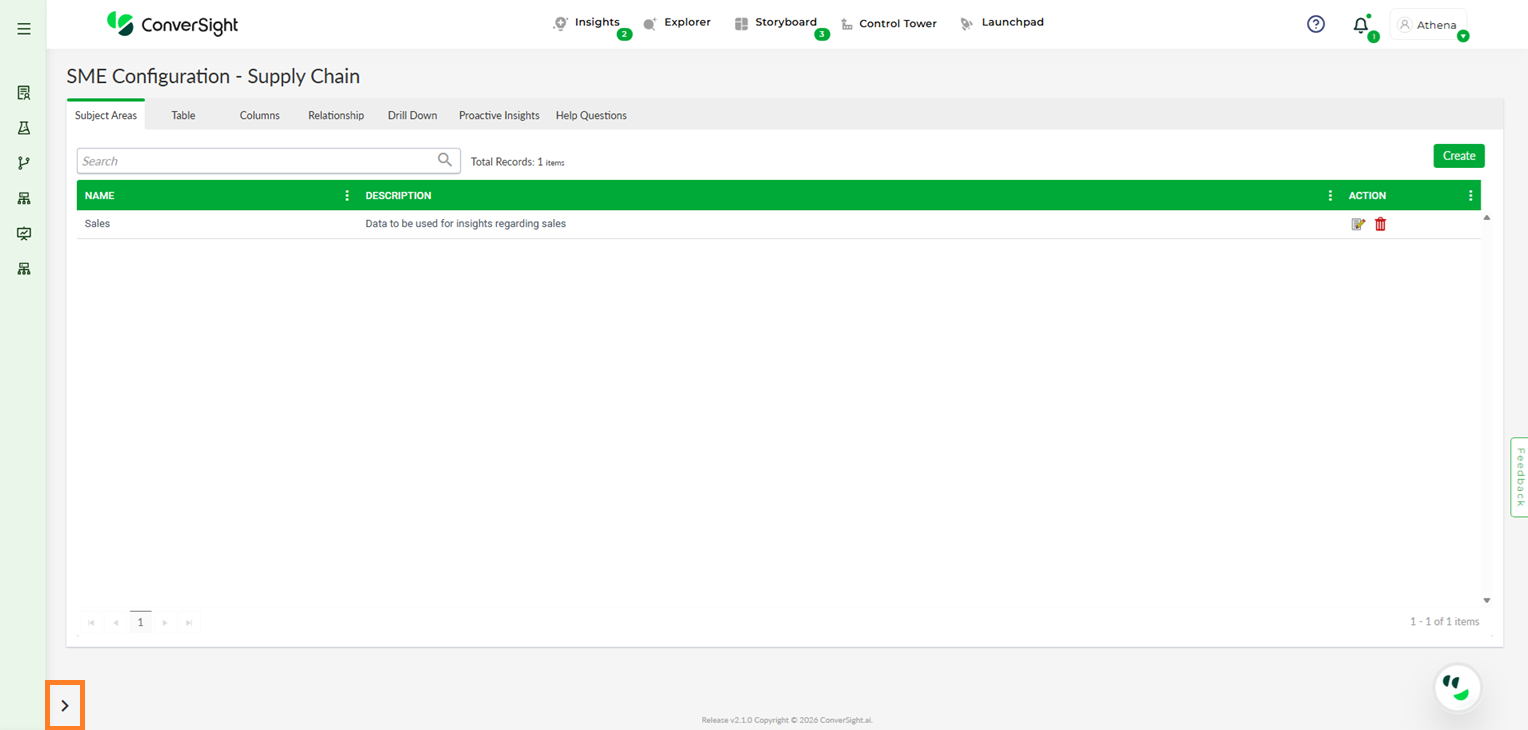Open the Feedback side tab
This screenshot has height=730, width=1528.
pos(1519,477)
